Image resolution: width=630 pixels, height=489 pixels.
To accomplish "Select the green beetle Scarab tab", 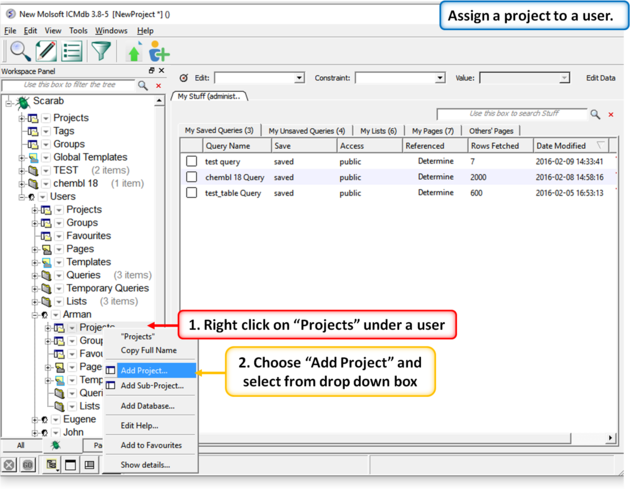I will click(x=56, y=445).
